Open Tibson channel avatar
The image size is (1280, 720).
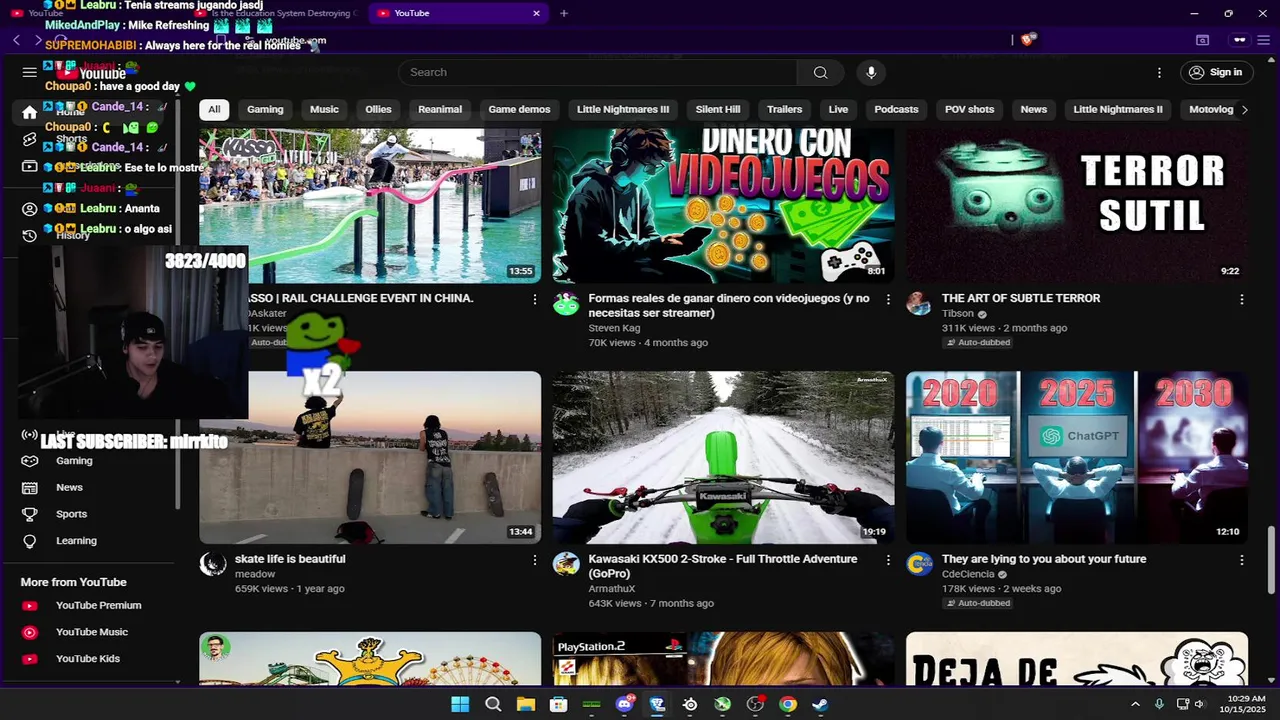pos(919,304)
